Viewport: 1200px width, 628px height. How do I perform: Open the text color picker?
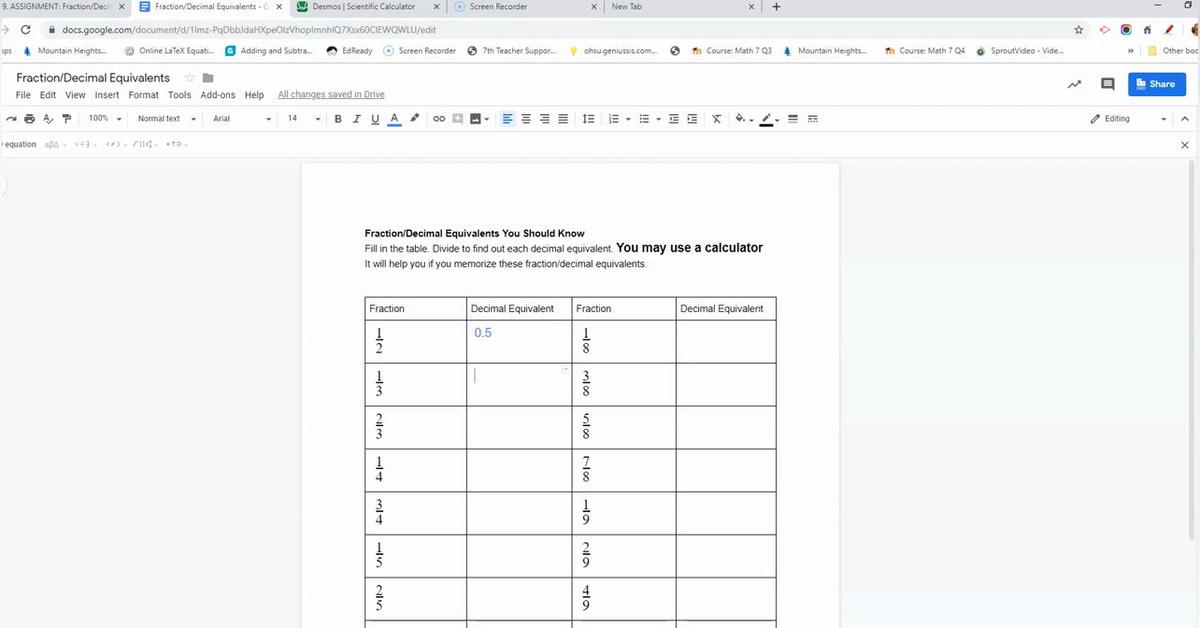point(394,119)
